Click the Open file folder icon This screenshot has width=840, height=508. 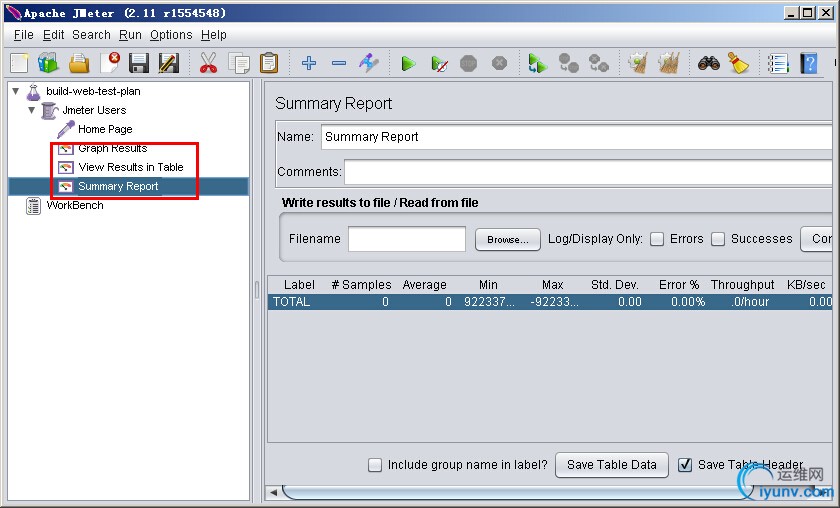[79, 63]
